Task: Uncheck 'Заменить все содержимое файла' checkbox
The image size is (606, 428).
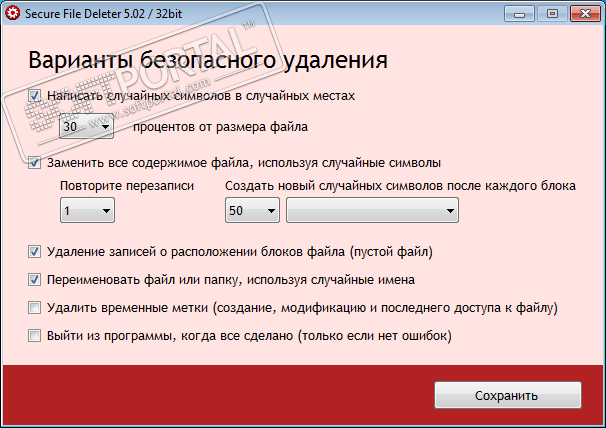Action: coord(34,163)
